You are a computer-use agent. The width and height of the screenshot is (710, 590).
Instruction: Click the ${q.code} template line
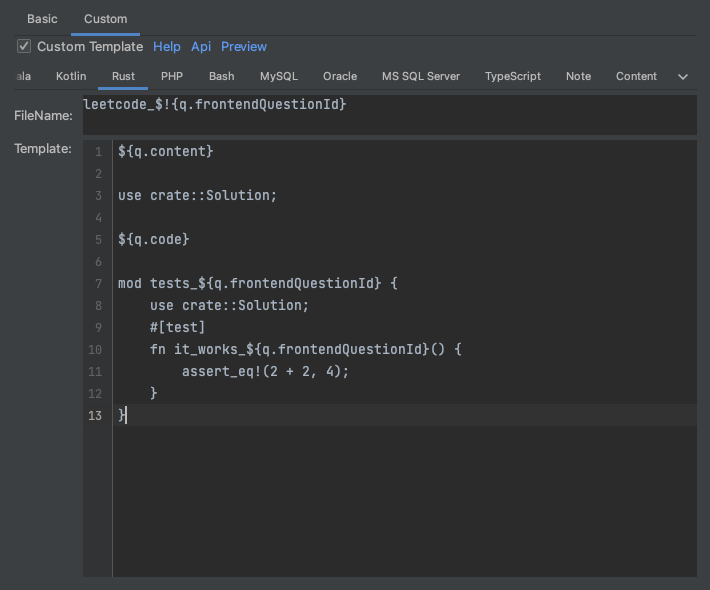point(154,239)
